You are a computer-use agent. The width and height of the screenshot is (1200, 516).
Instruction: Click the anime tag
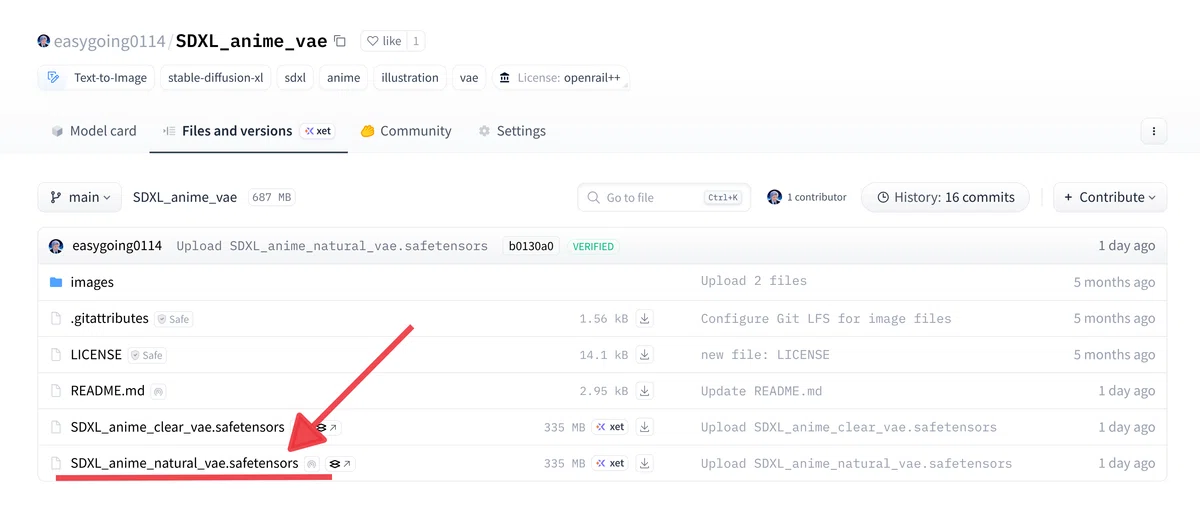343,78
